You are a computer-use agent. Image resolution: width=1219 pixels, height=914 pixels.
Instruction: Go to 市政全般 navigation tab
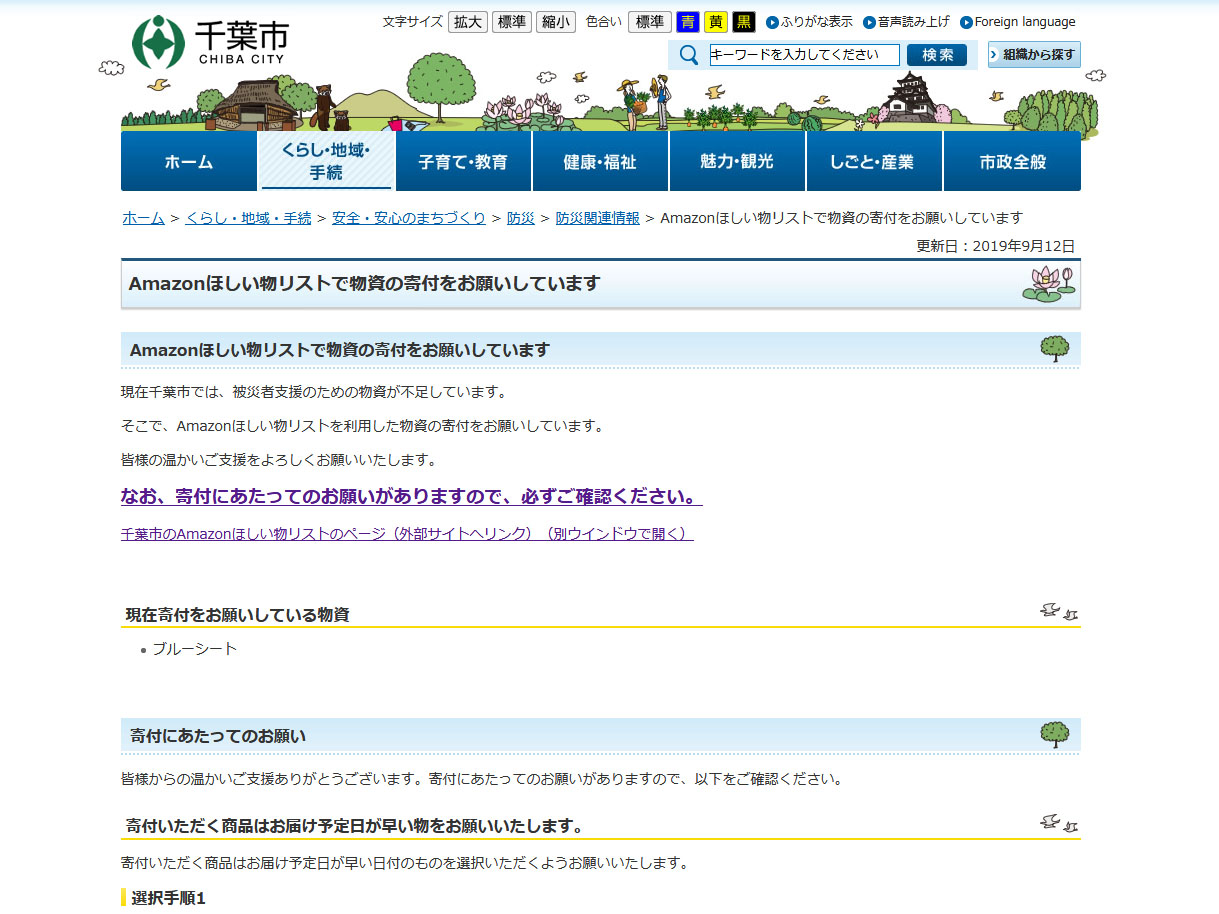pyautogui.click(x=1012, y=162)
